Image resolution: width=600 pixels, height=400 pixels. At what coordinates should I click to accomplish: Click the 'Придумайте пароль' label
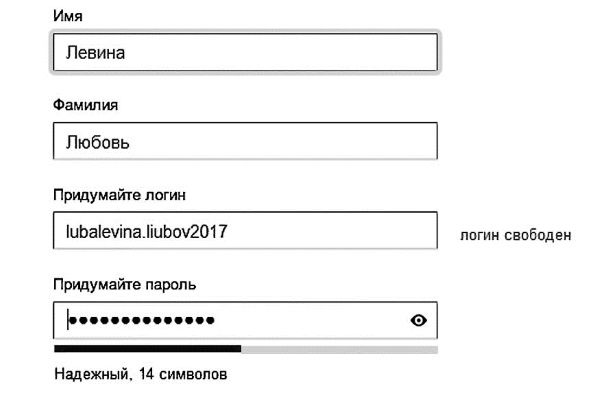point(124,284)
